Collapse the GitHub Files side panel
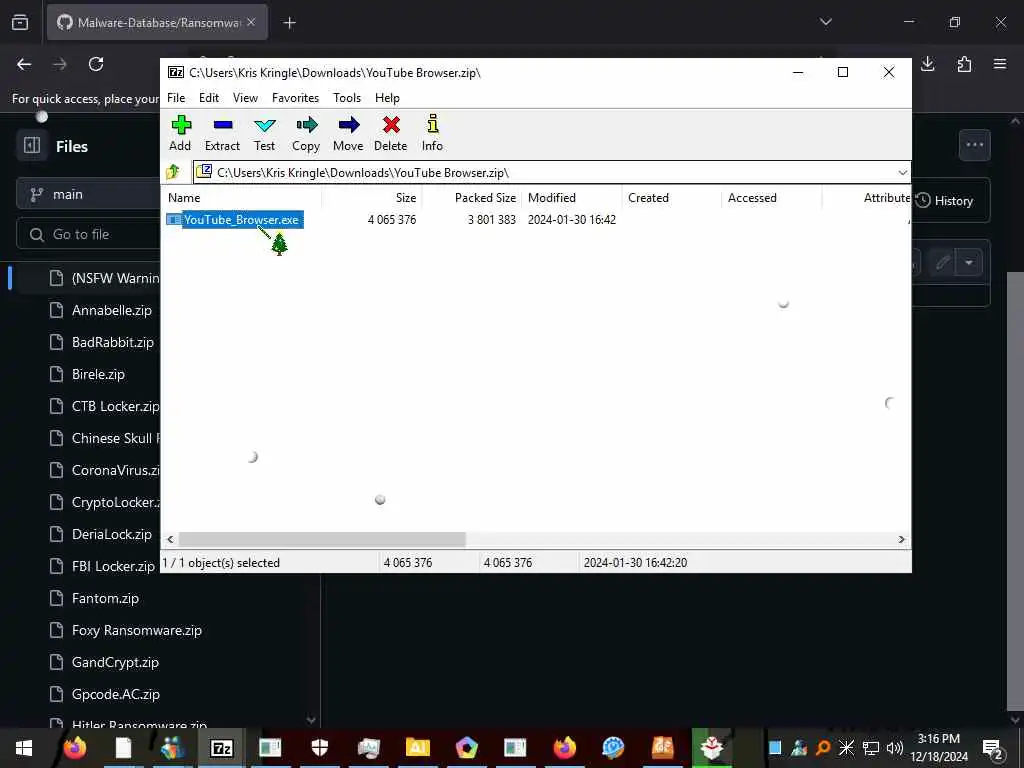Image resolution: width=1024 pixels, height=768 pixels. click(32, 145)
